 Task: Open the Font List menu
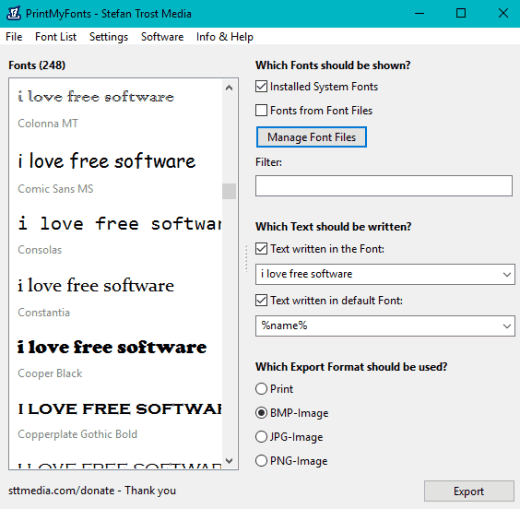[56, 37]
